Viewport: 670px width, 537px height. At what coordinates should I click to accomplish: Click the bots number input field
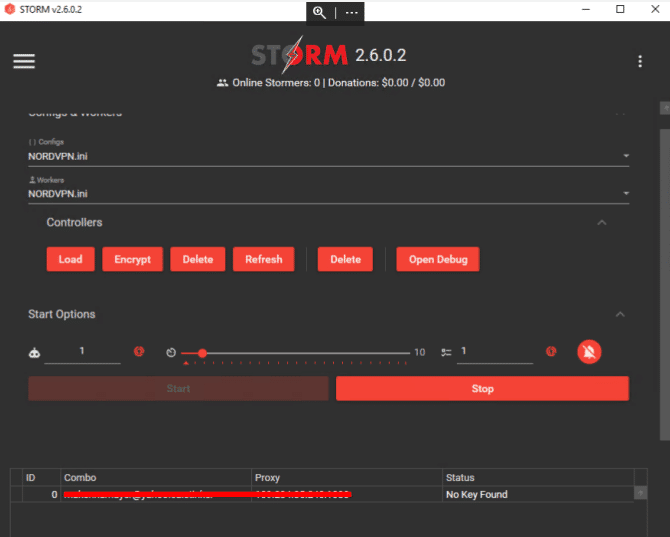82,352
